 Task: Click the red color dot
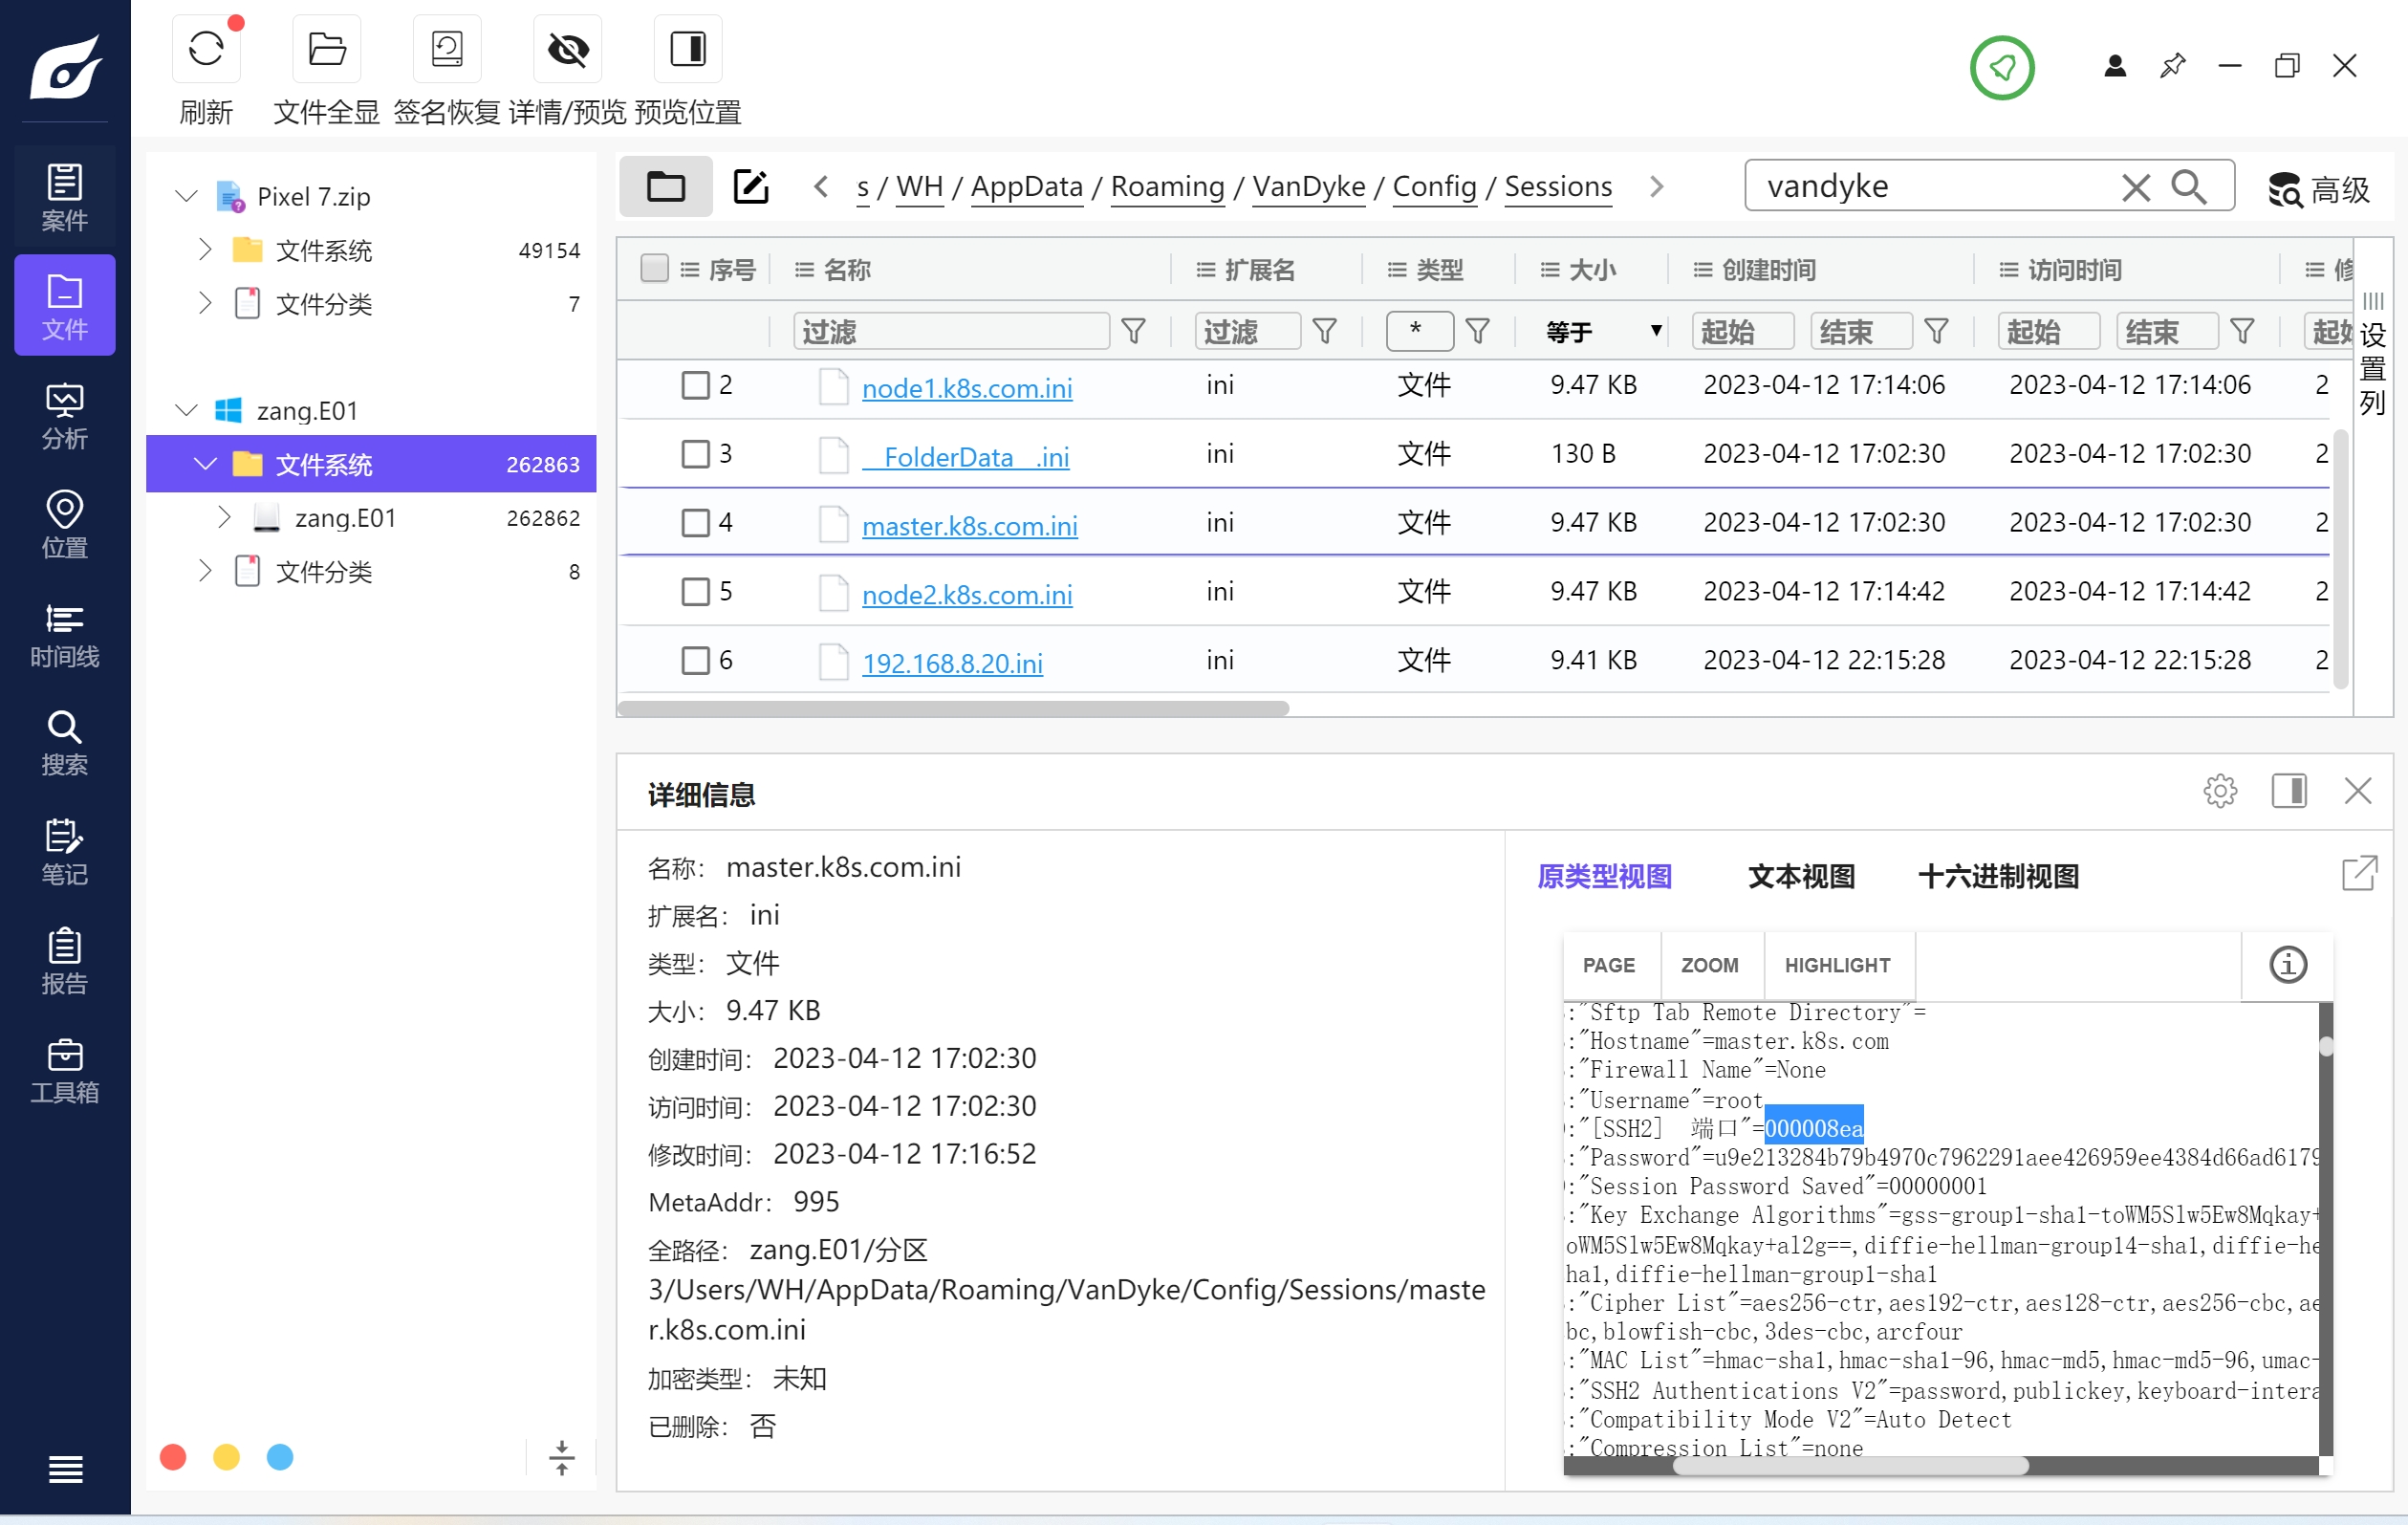point(173,1456)
